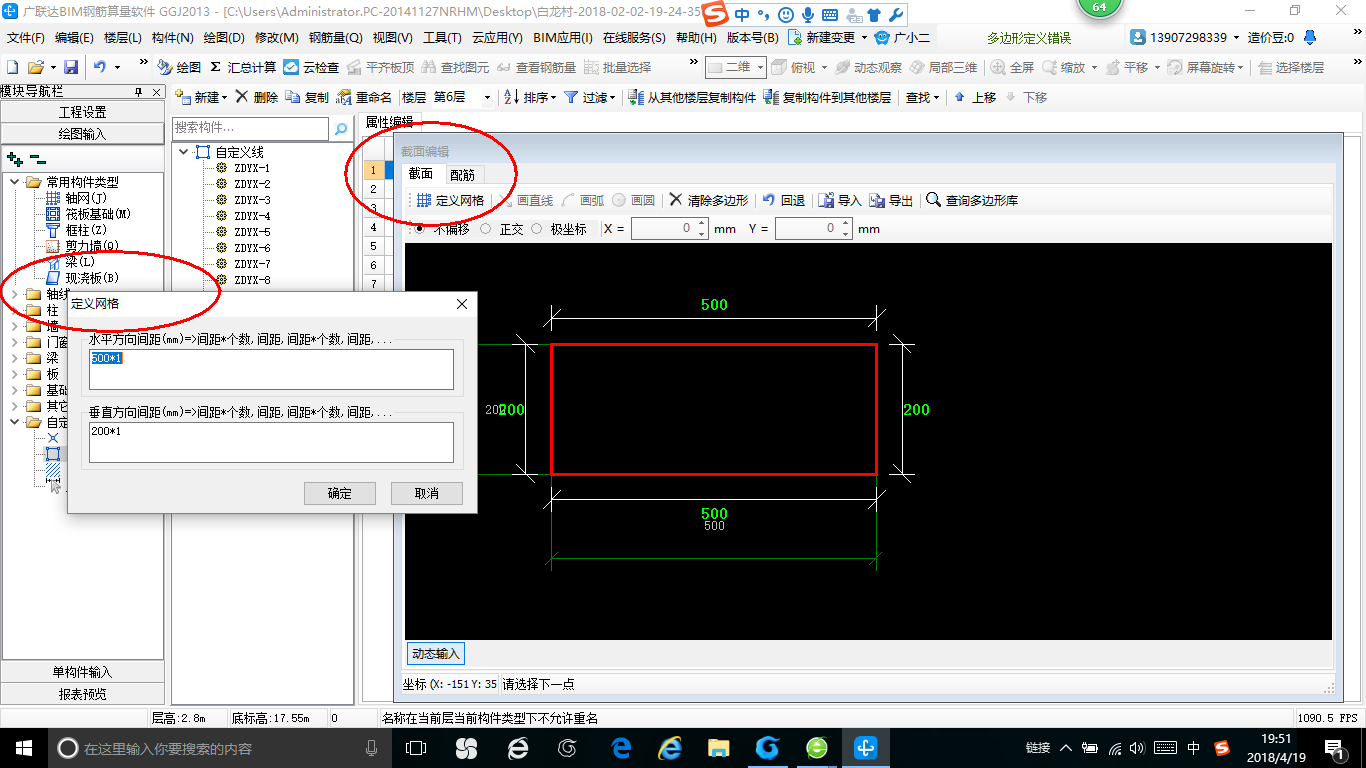The image size is (1366, 768).
Task: Click 导入 import icon
Action: (840, 200)
